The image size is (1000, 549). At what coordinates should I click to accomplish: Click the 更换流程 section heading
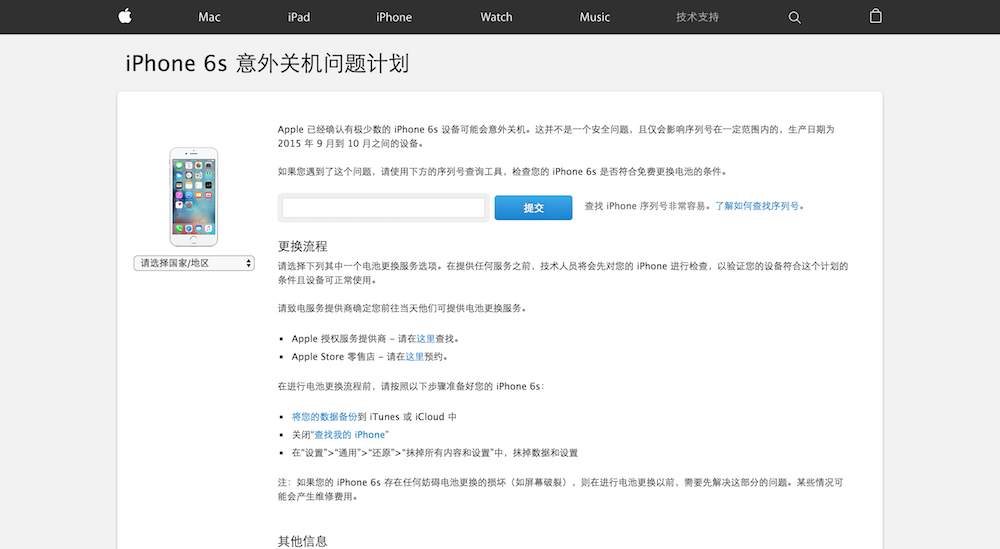point(302,246)
